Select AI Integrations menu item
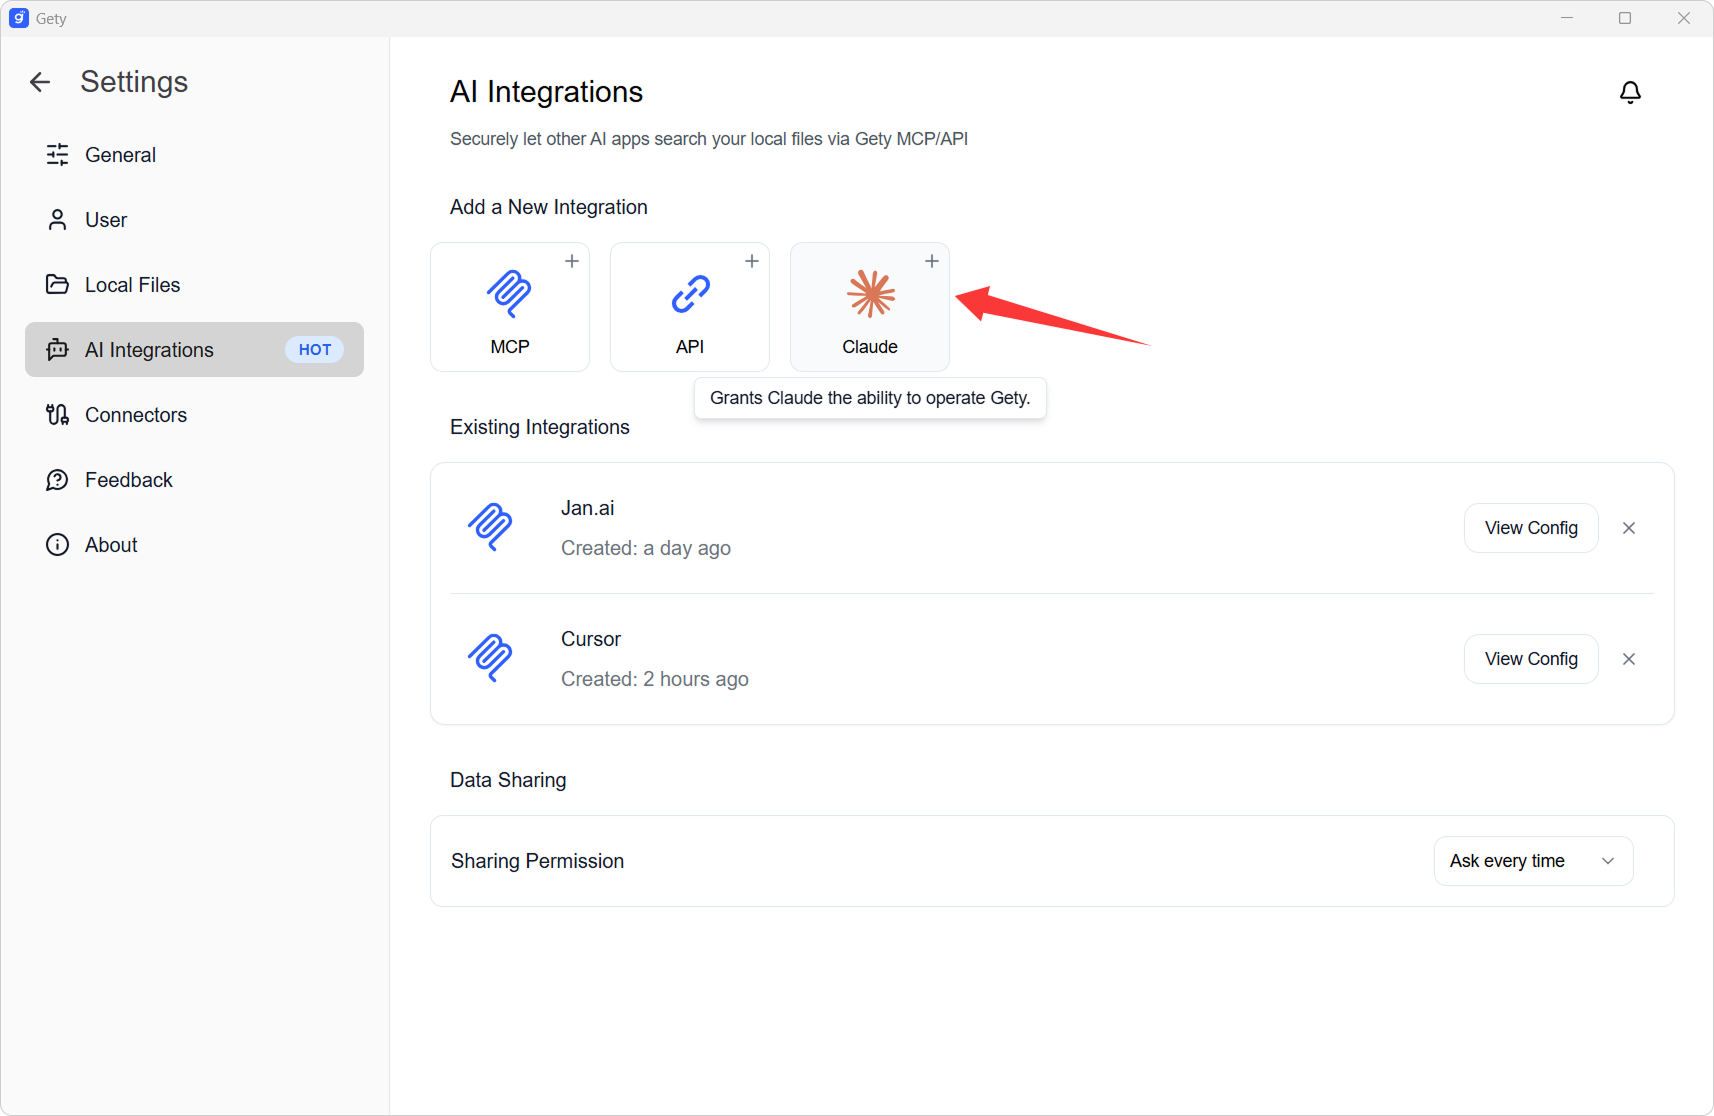This screenshot has width=1714, height=1116. pos(194,349)
